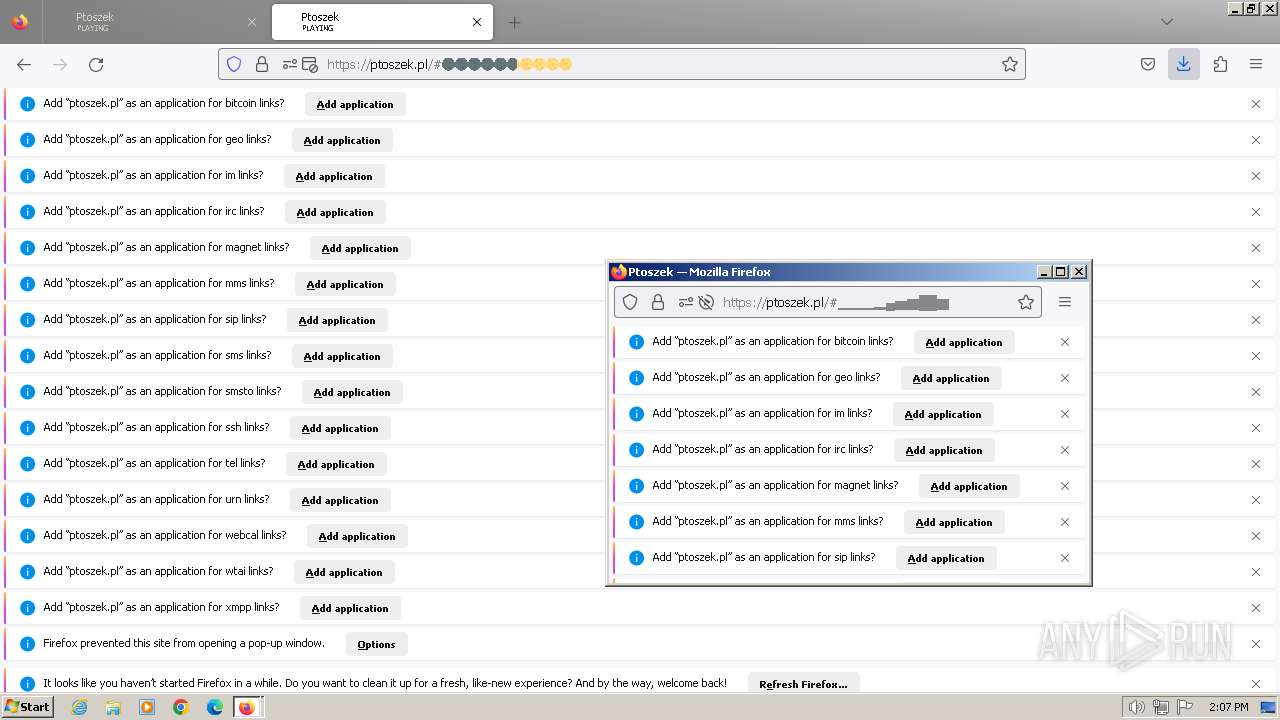
Task: Add application for urn links
Action: [340, 500]
